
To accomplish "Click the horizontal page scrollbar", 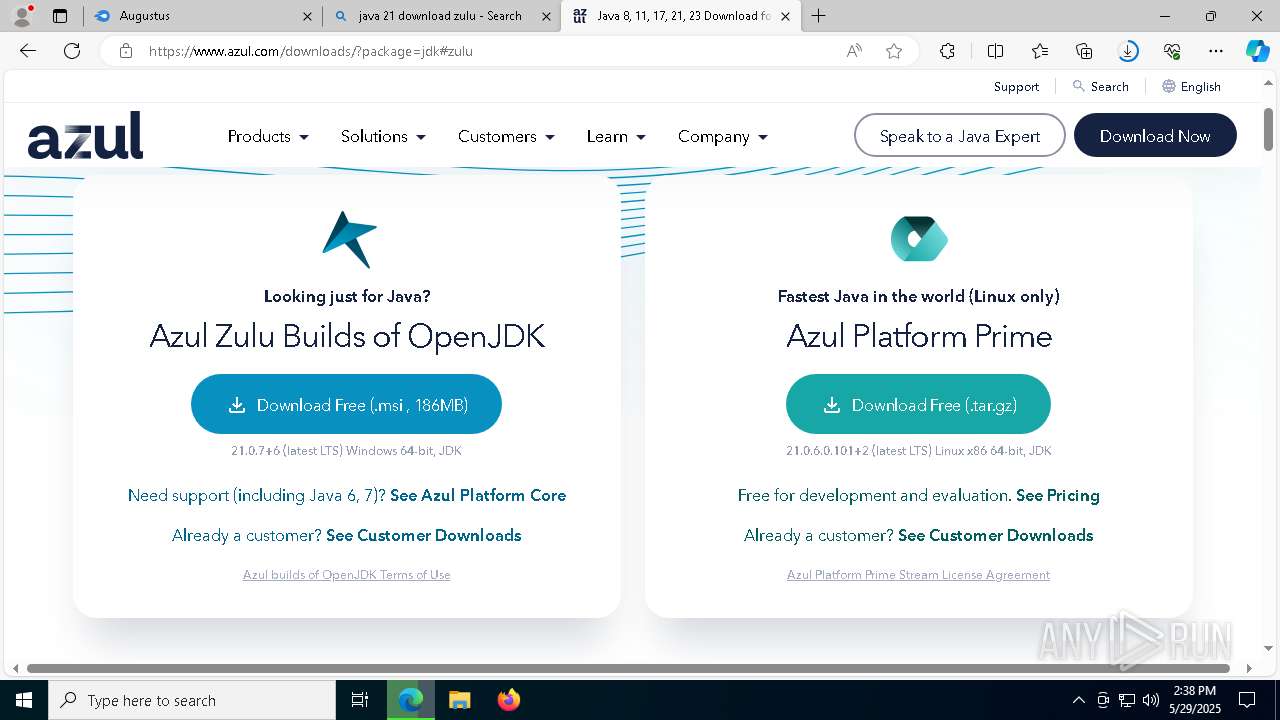I will (x=628, y=668).
